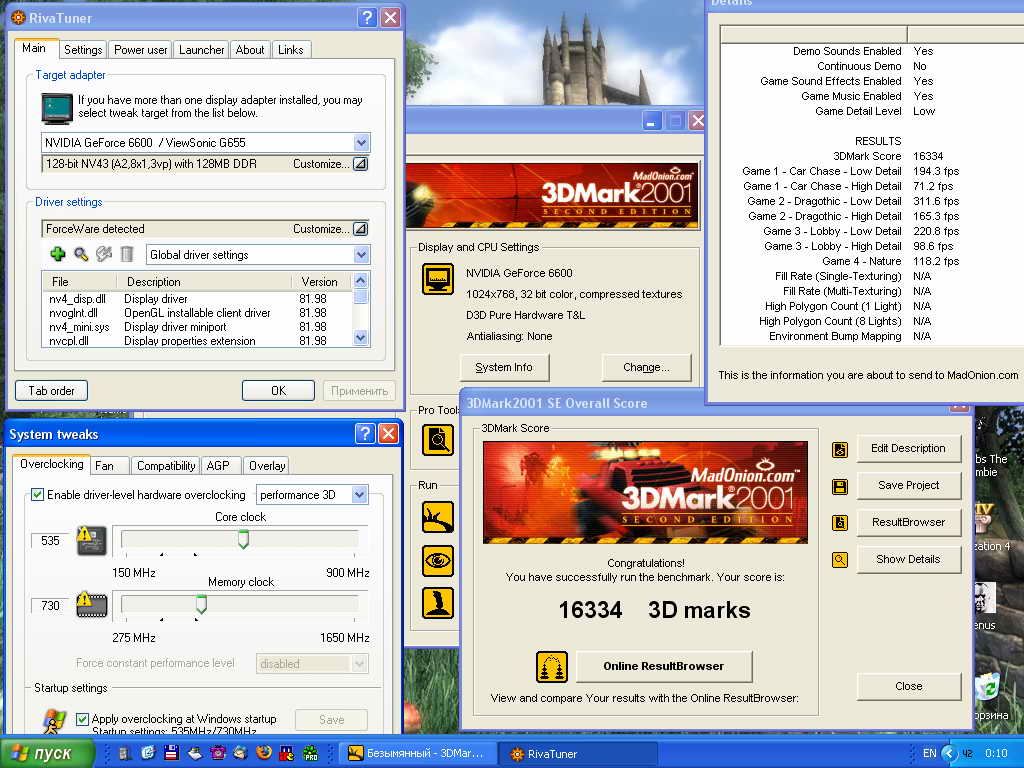Toggle Enable driver-level hardware overclocking checkbox

click(38, 494)
